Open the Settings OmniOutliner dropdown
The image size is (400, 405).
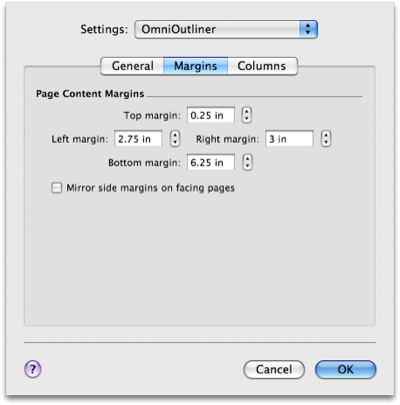point(226,29)
